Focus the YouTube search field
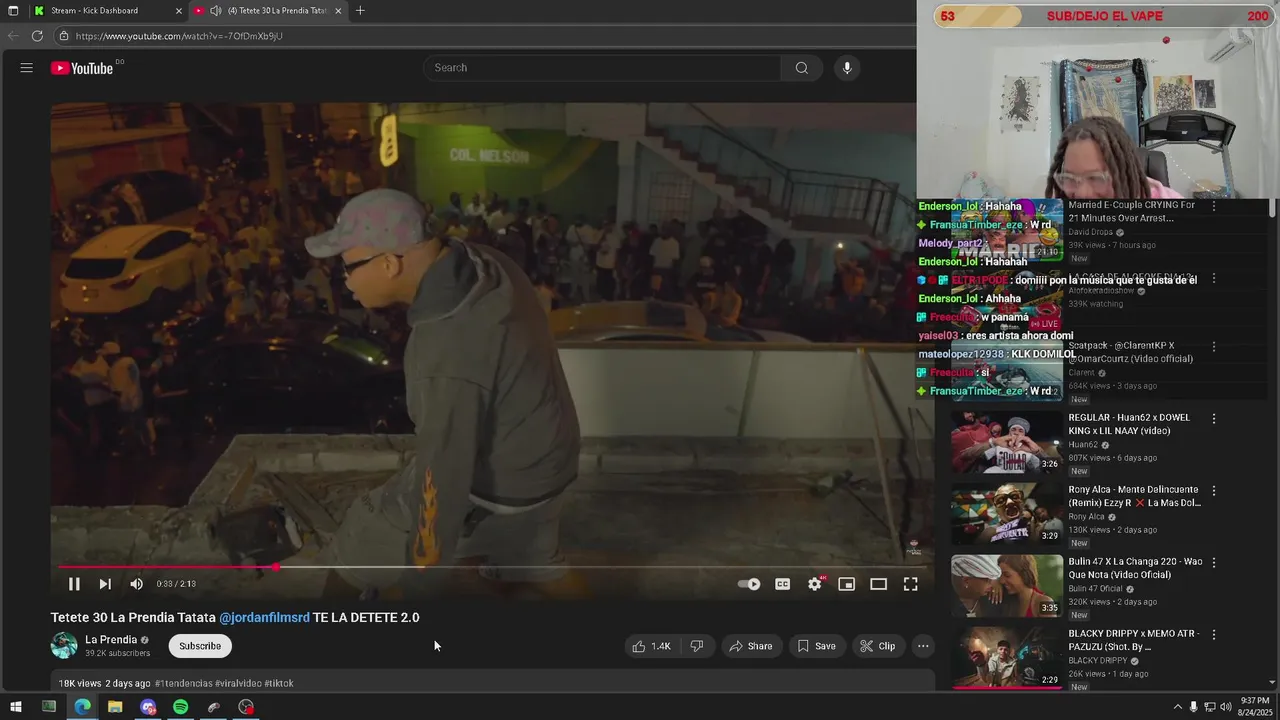Viewport: 1280px width, 720px height. (x=602, y=68)
